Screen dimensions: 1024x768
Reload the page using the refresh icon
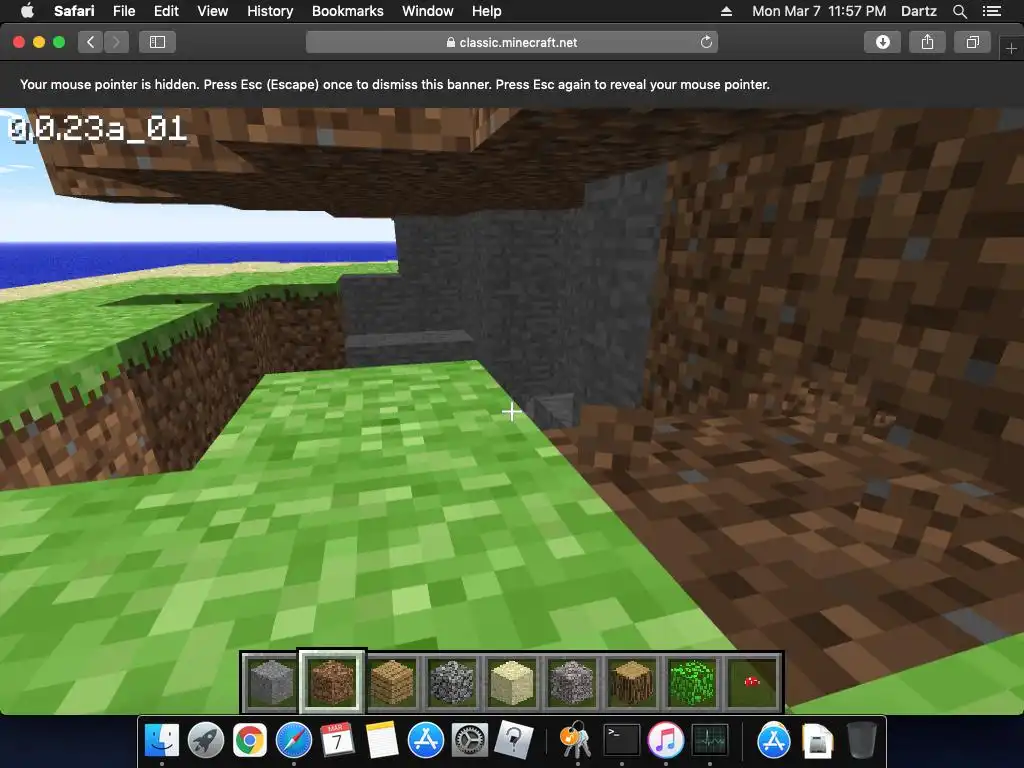(706, 42)
